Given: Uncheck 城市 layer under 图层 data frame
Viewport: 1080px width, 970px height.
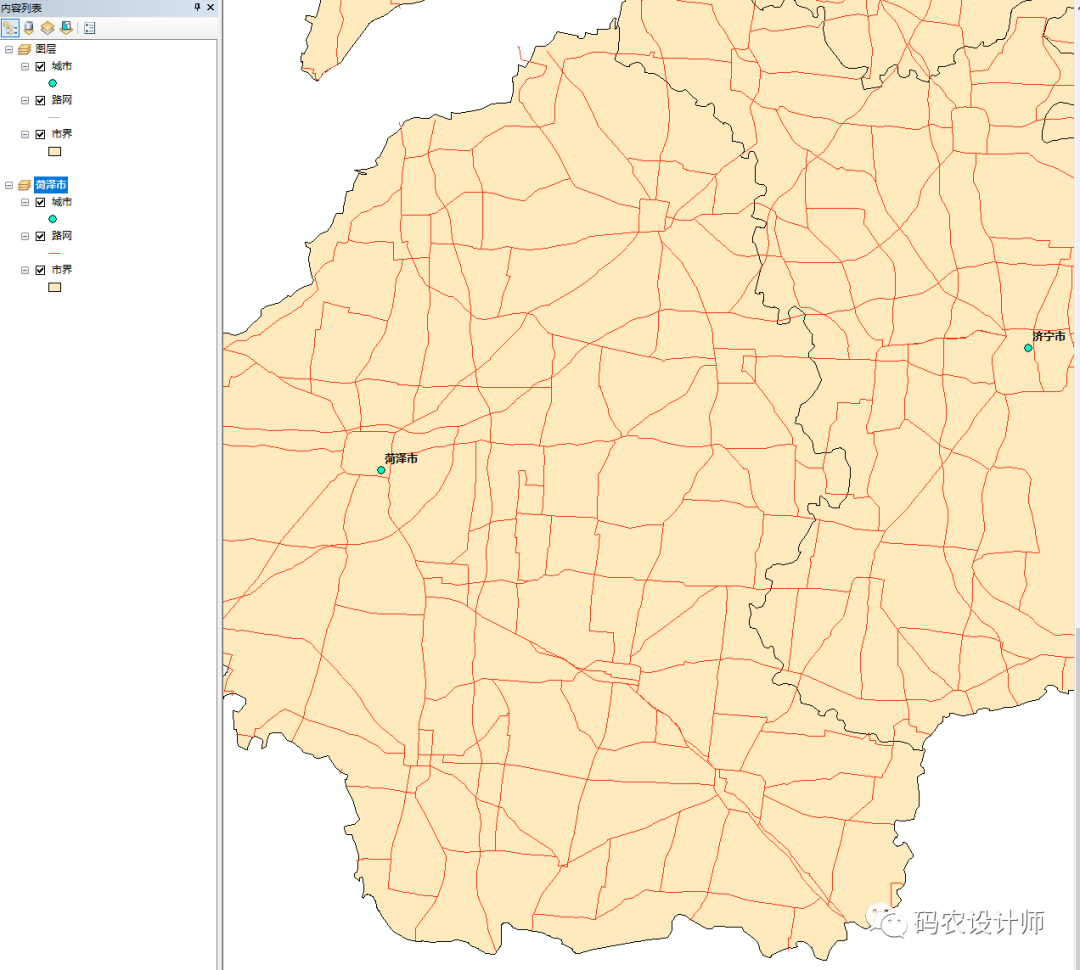Looking at the screenshot, I should pos(40,66).
